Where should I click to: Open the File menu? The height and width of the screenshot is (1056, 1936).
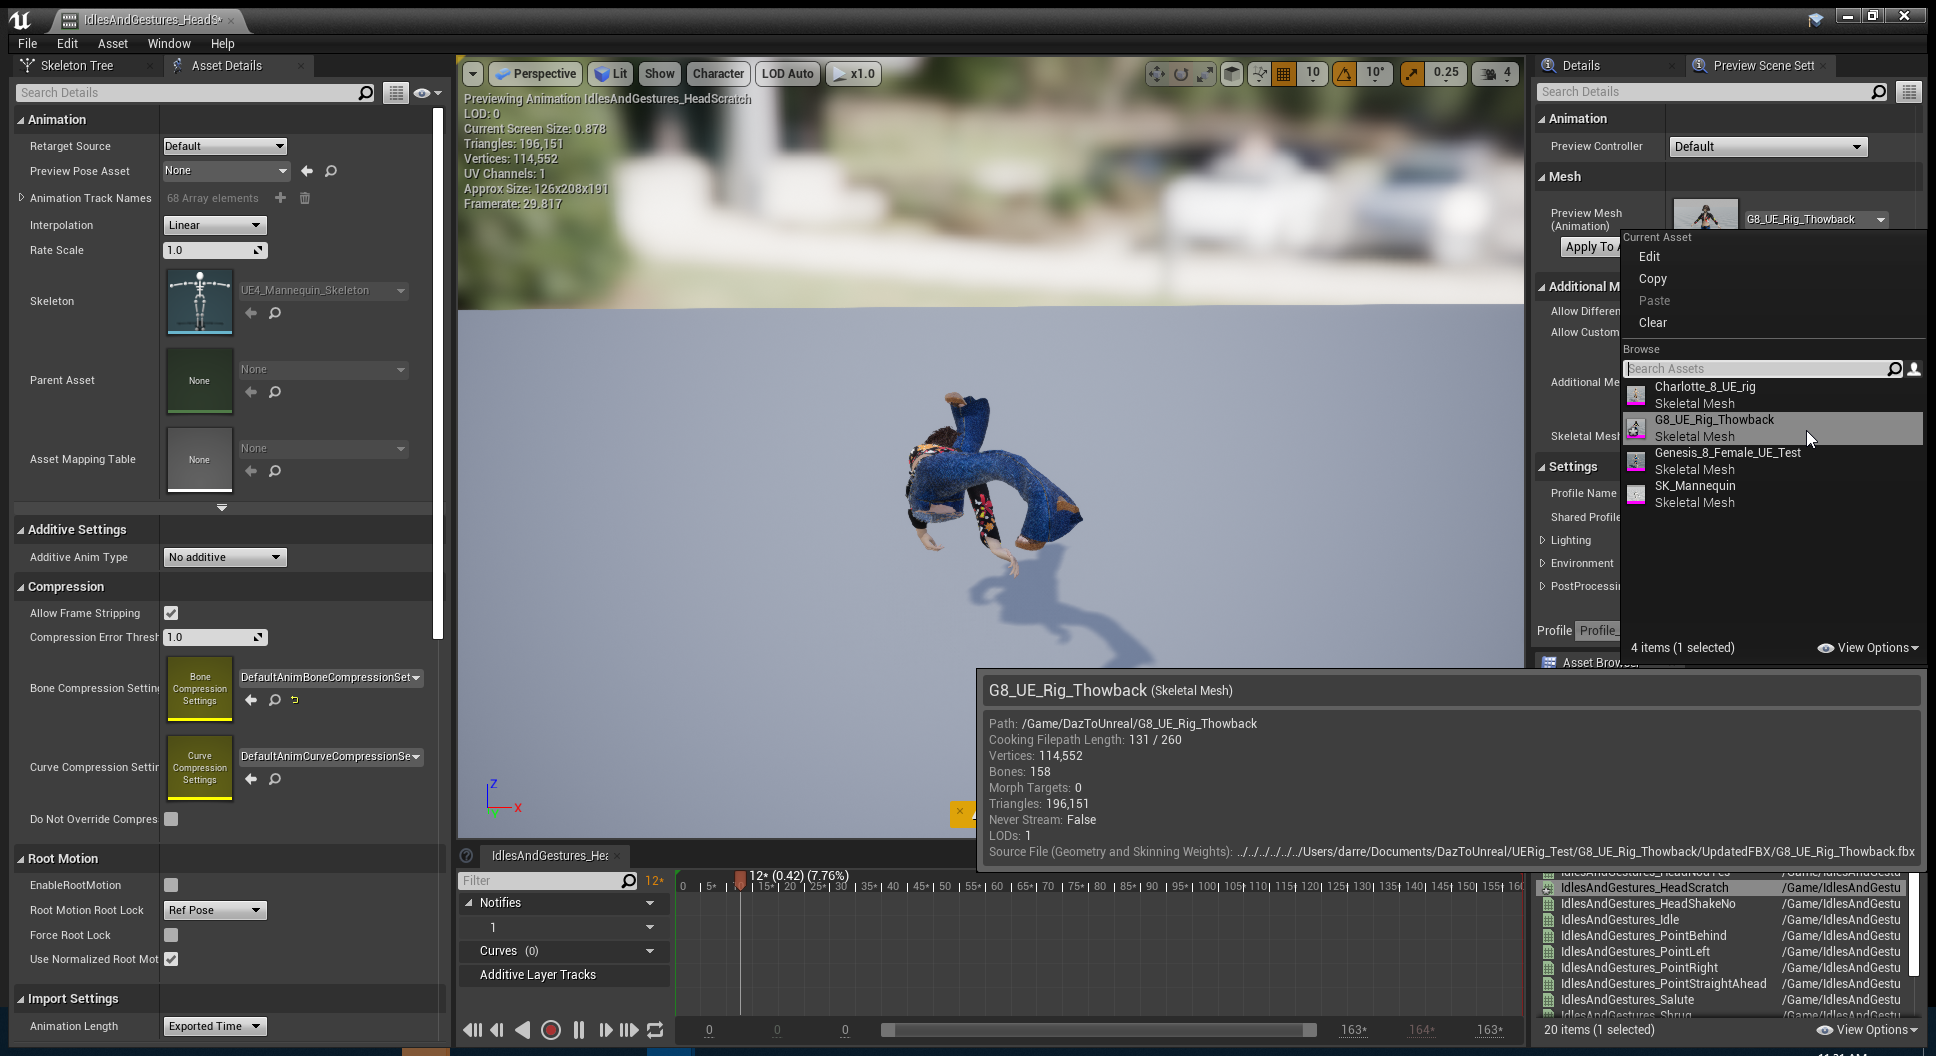click(x=28, y=44)
